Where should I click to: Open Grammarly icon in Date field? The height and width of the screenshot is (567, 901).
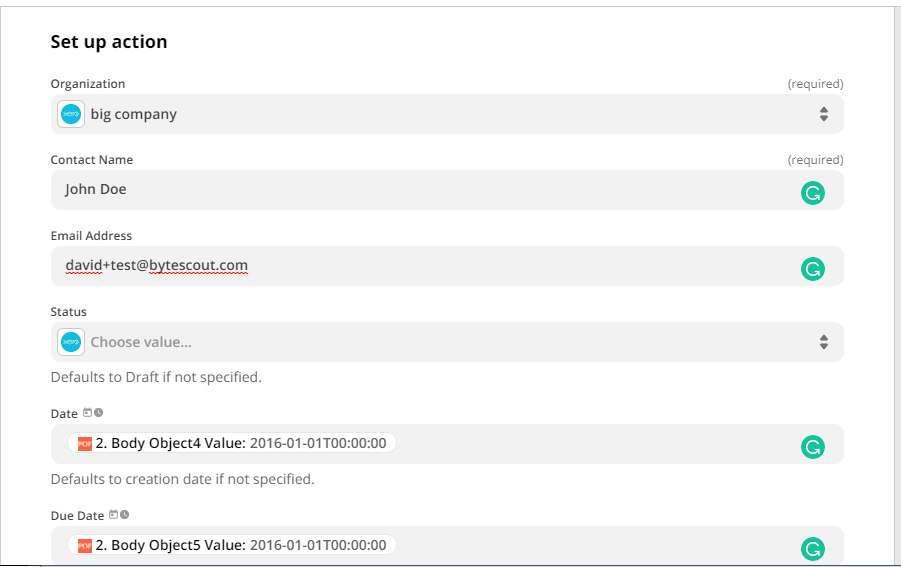coord(813,446)
